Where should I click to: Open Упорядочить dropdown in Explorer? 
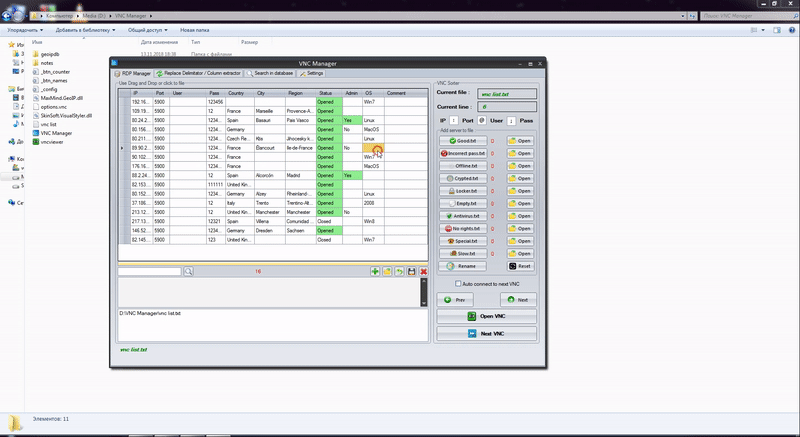coord(25,30)
